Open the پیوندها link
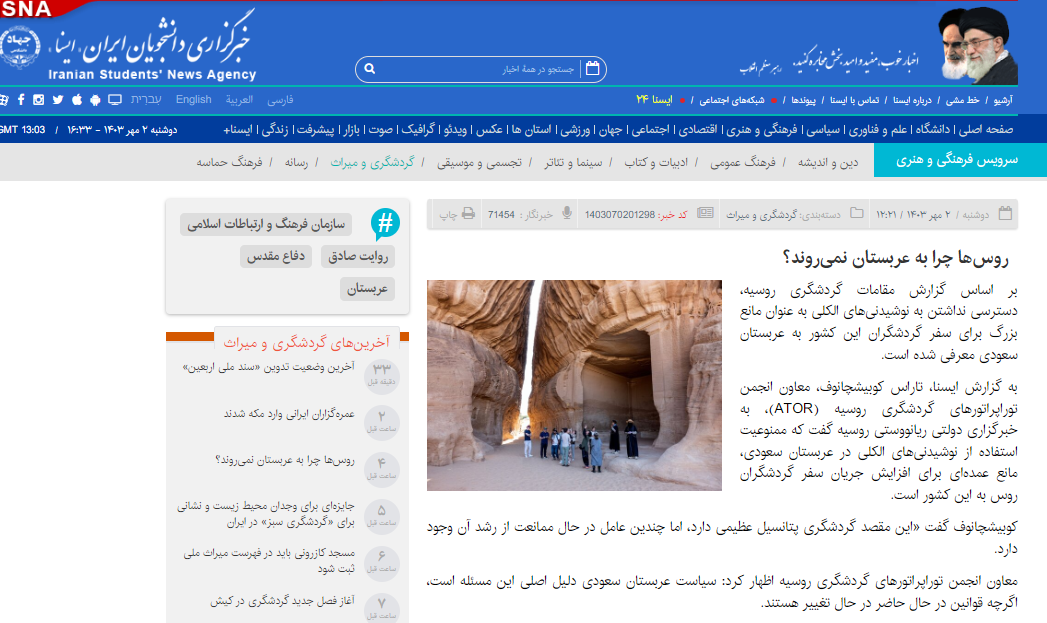 (x=803, y=100)
